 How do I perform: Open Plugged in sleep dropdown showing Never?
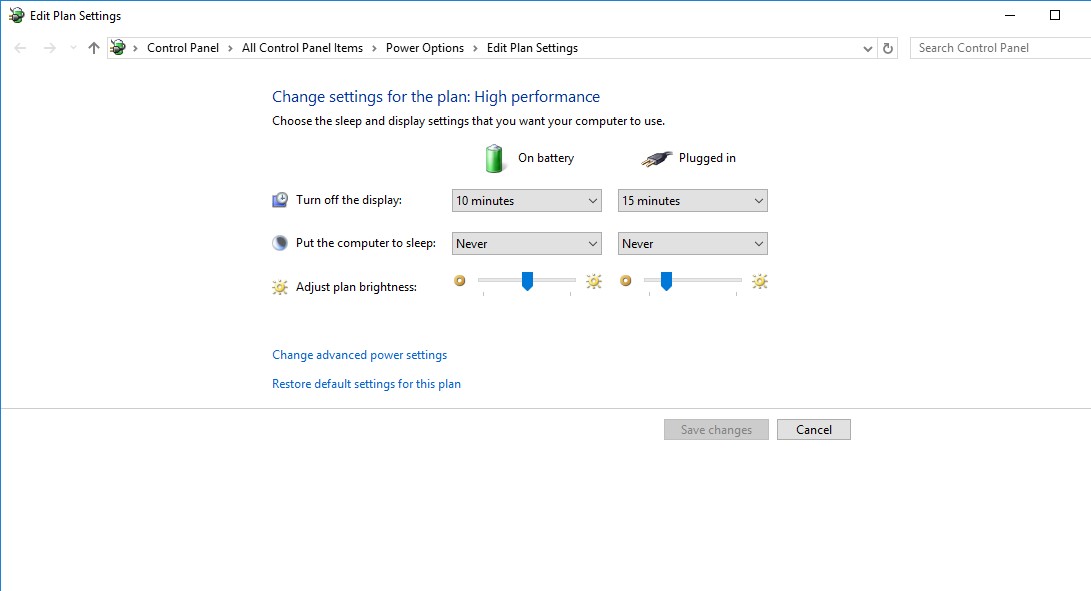[693, 244]
